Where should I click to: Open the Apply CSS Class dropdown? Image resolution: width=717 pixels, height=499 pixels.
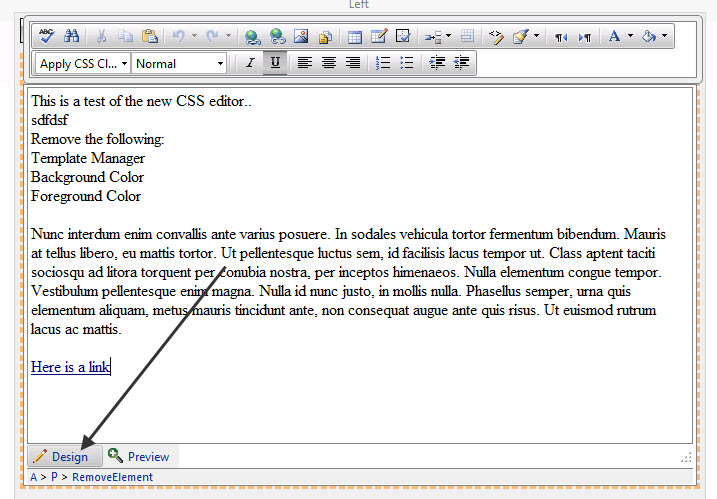(83, 64)
